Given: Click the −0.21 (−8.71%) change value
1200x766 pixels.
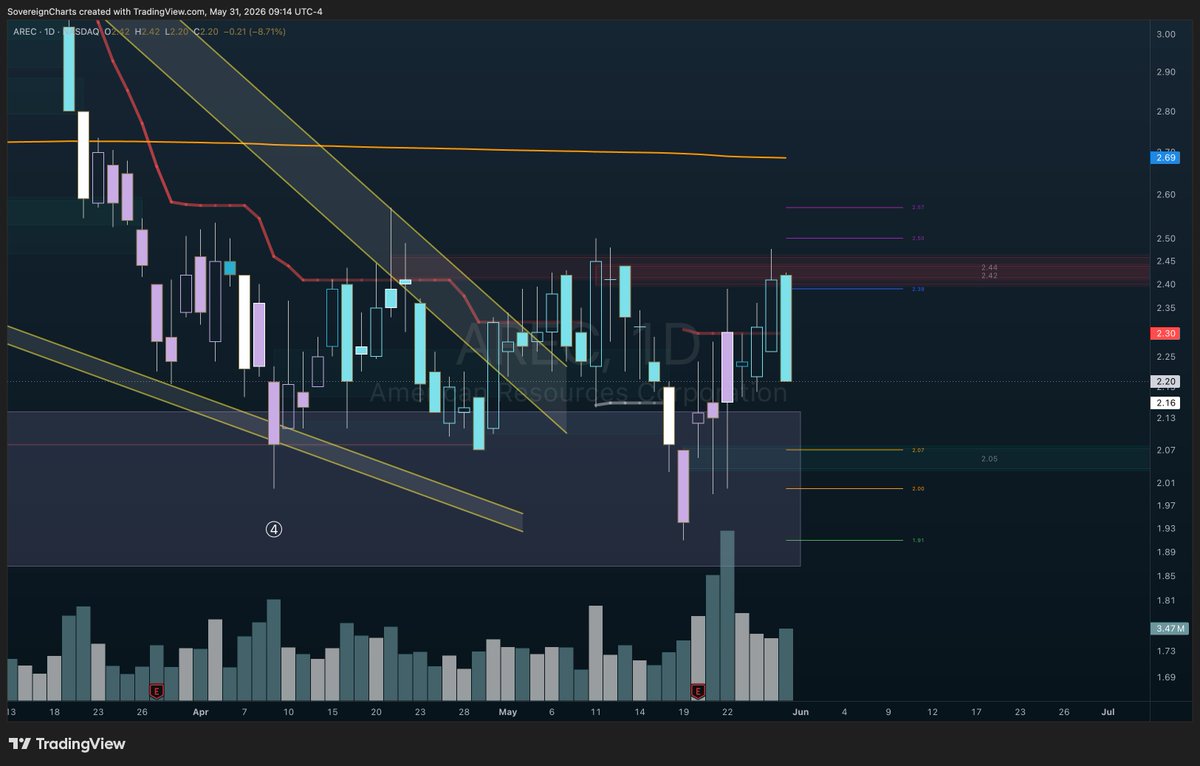Looking at the screenshot, I should pos(253,32).
